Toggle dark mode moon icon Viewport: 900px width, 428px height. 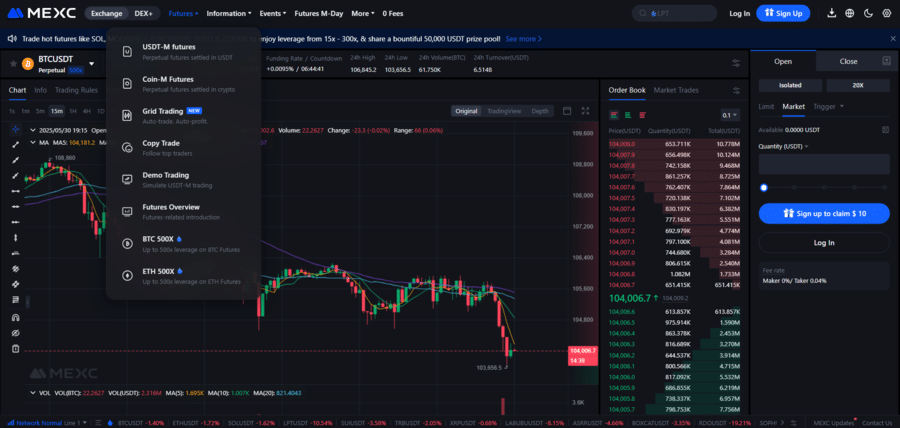868,13
